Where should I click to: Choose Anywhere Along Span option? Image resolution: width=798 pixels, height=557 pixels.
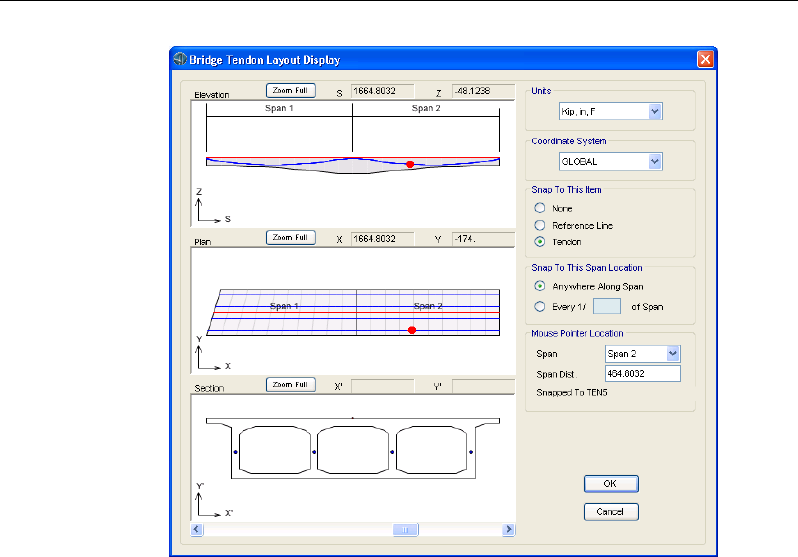pyautogui.click(x=541, y=287)
